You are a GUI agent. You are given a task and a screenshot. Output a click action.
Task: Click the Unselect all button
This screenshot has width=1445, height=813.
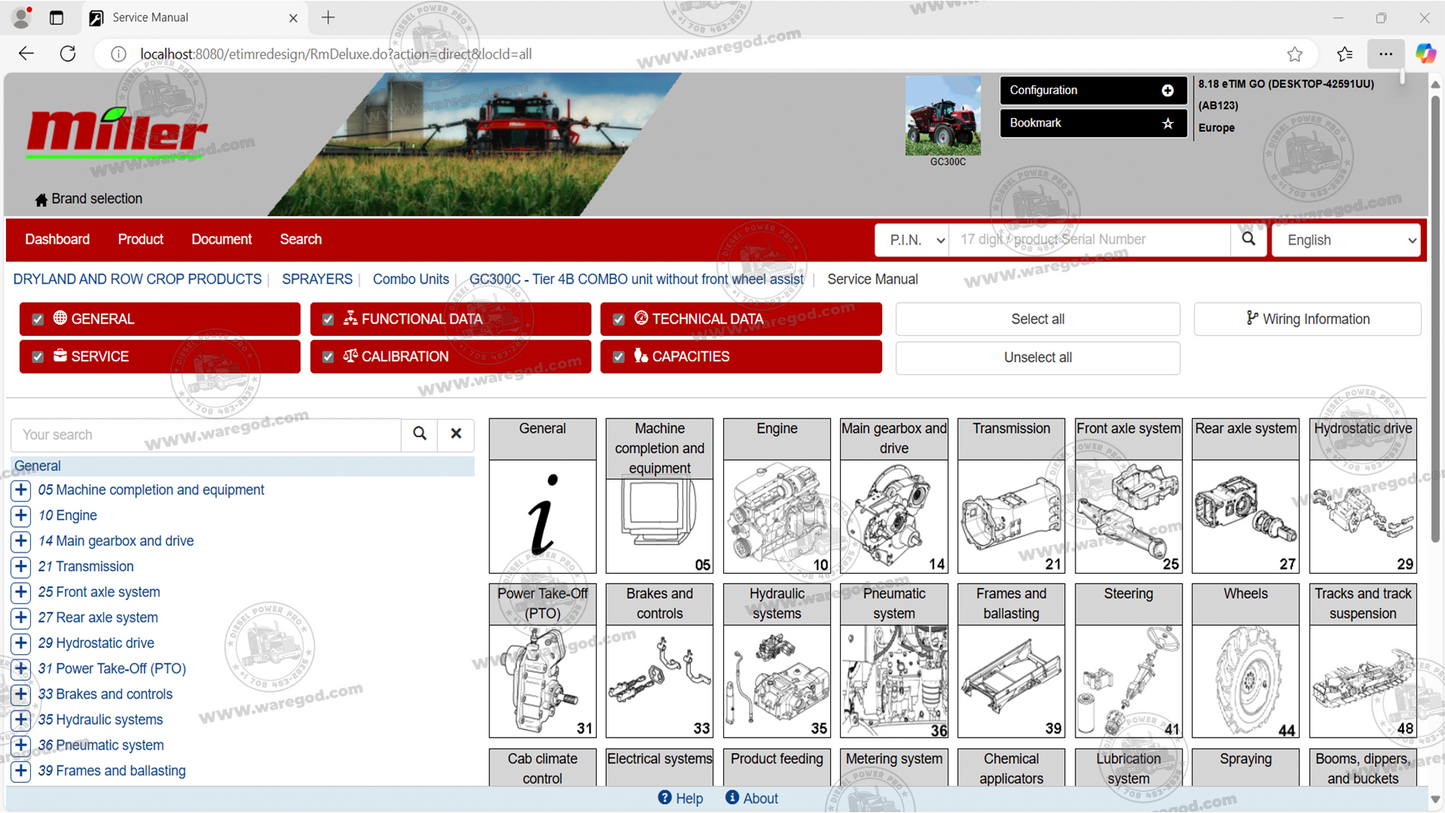pyautogui.click(x=1038, y=357)
